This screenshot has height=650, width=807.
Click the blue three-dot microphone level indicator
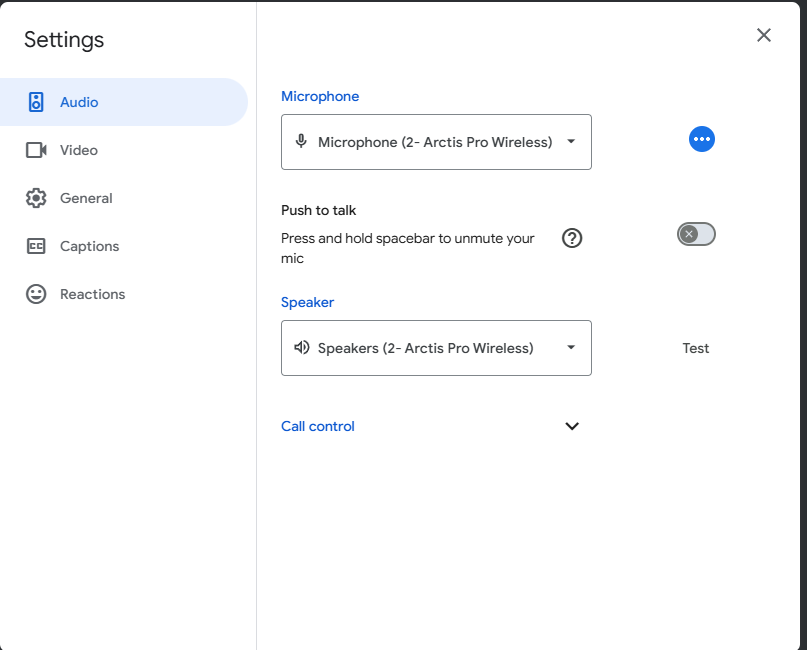coord(702,139)
